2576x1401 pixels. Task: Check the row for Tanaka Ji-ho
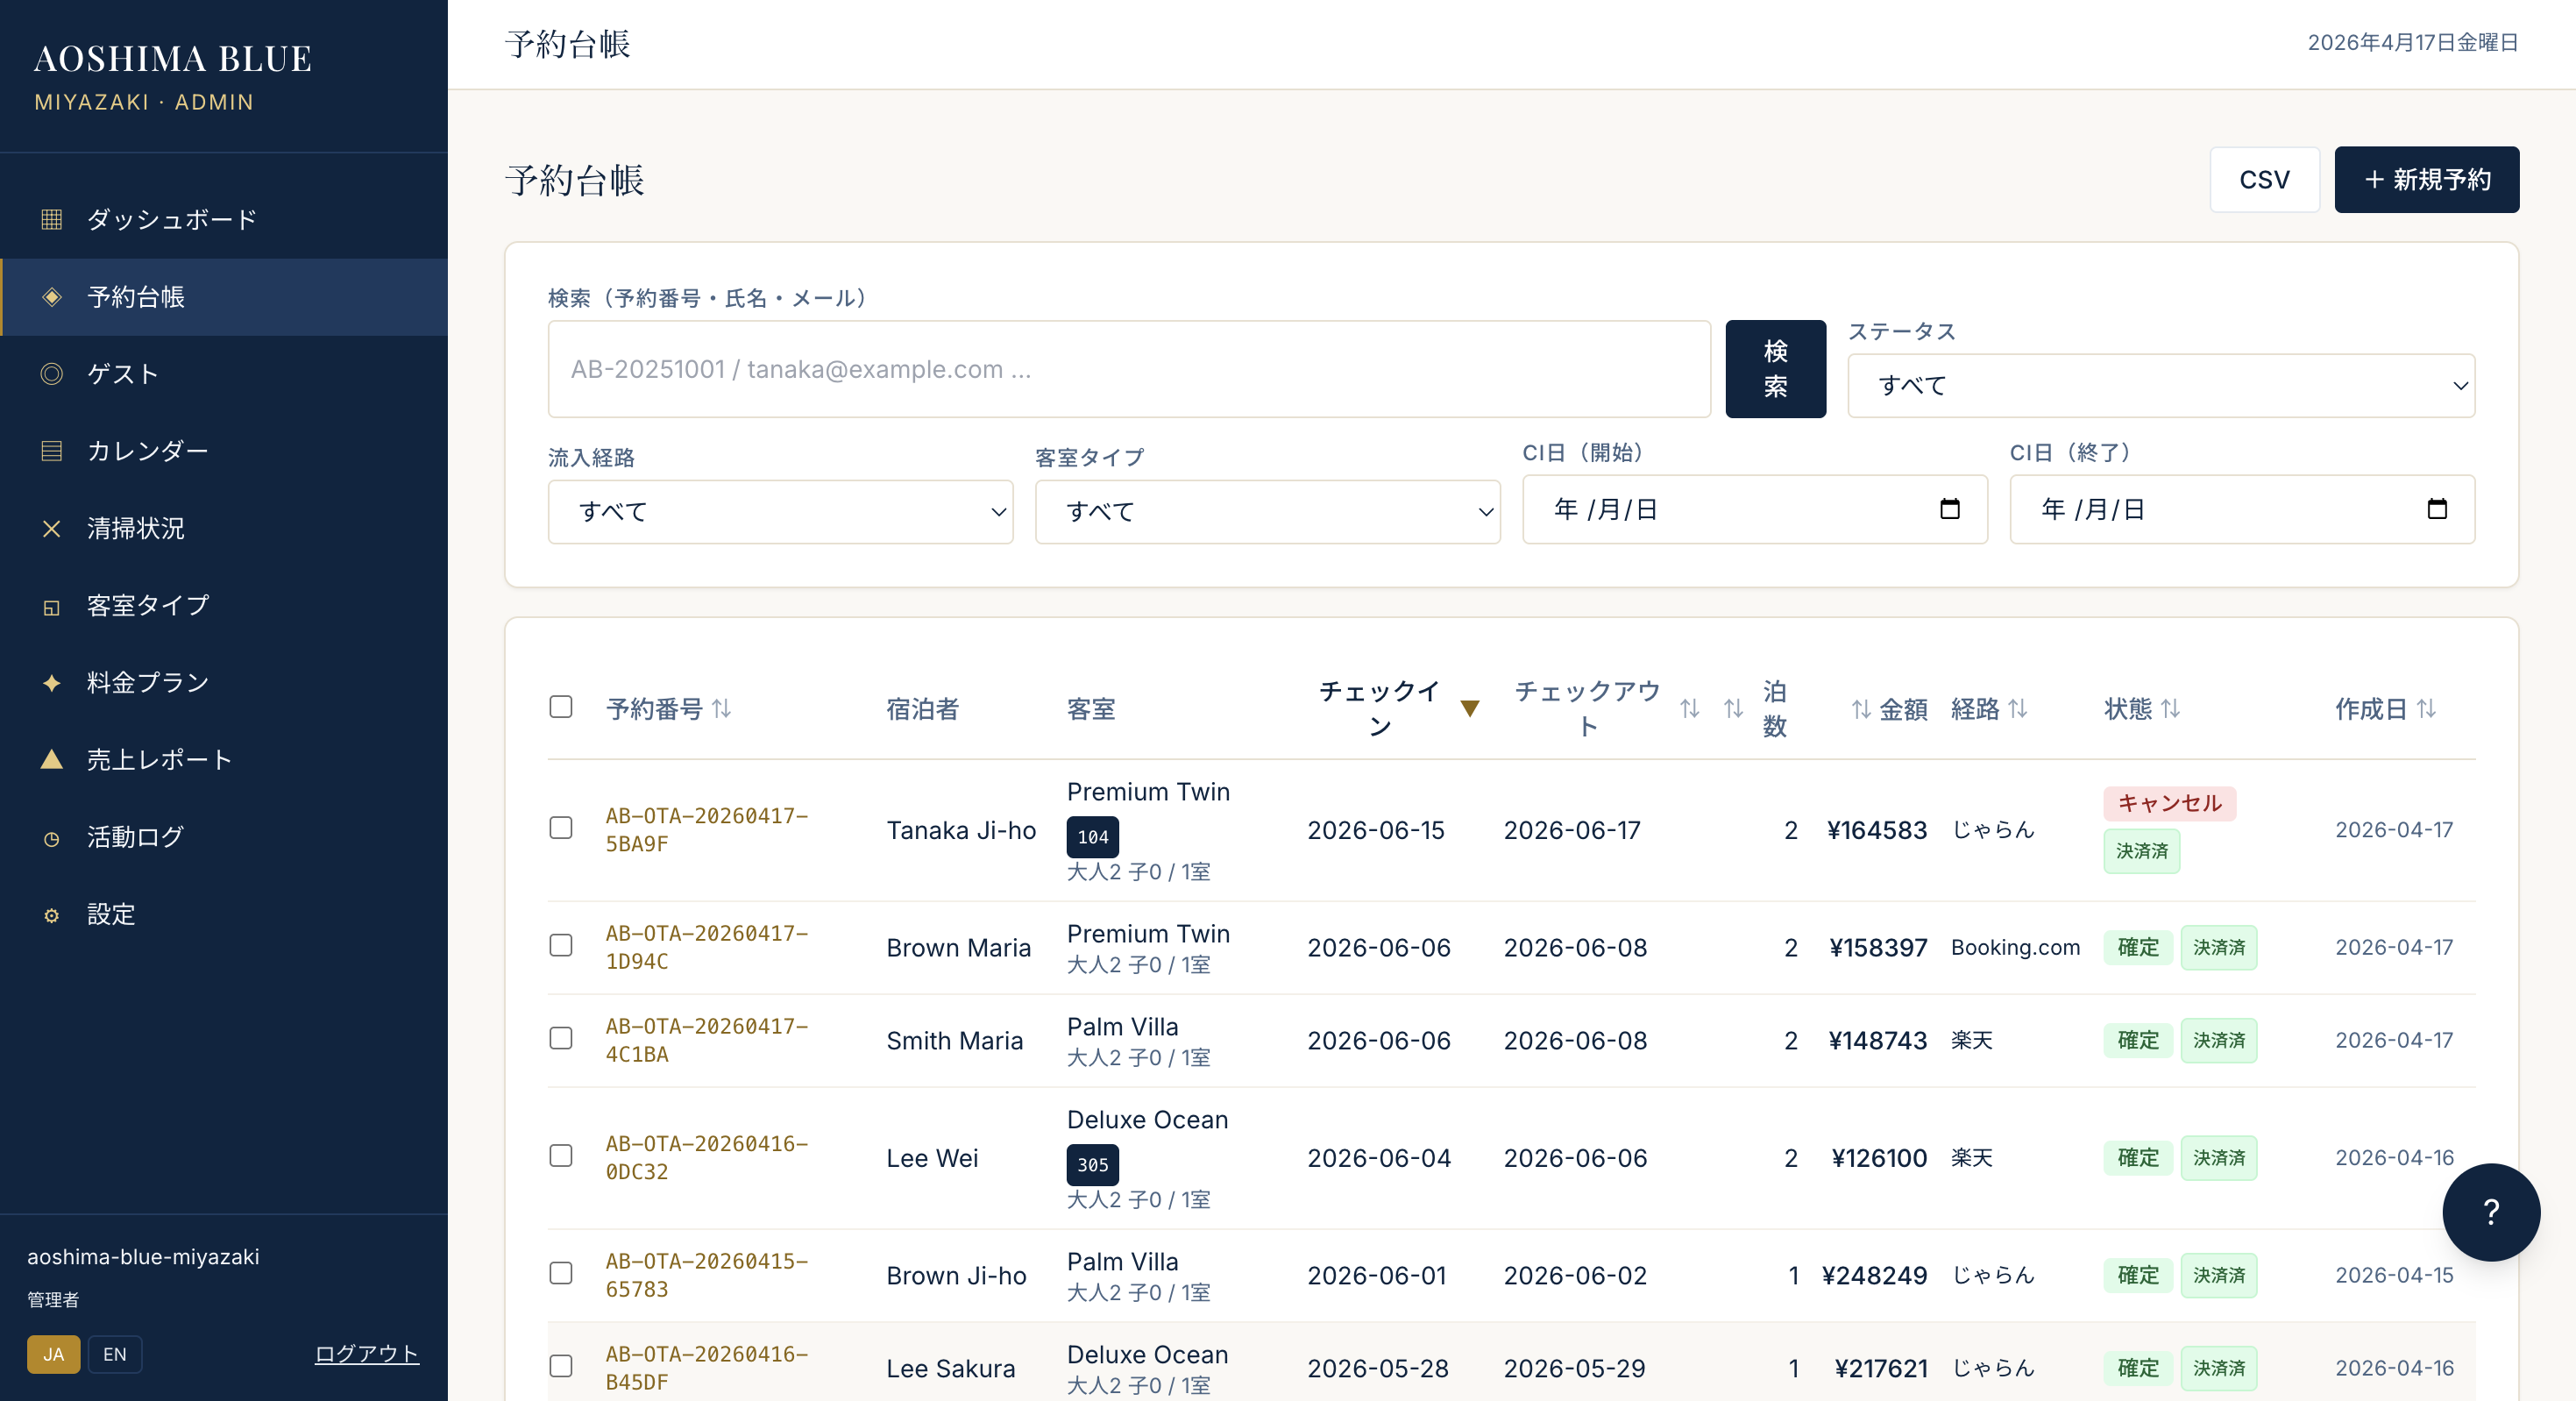click(x=561, y=828)
